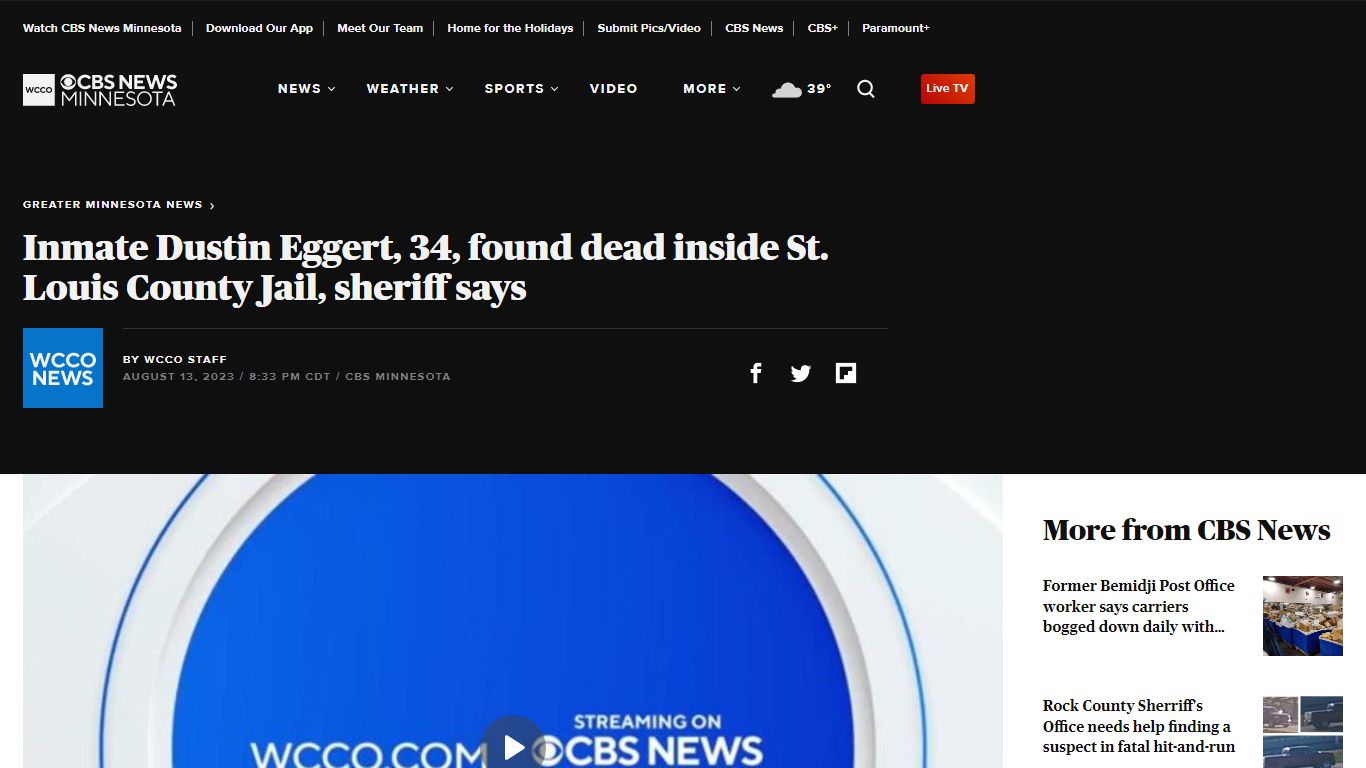The width and height of the screenshot is (1366, 768).
Task: Click Rock County hit-and-run story thumbnail
Action: pyautogui.click(x=1303, y=732)
